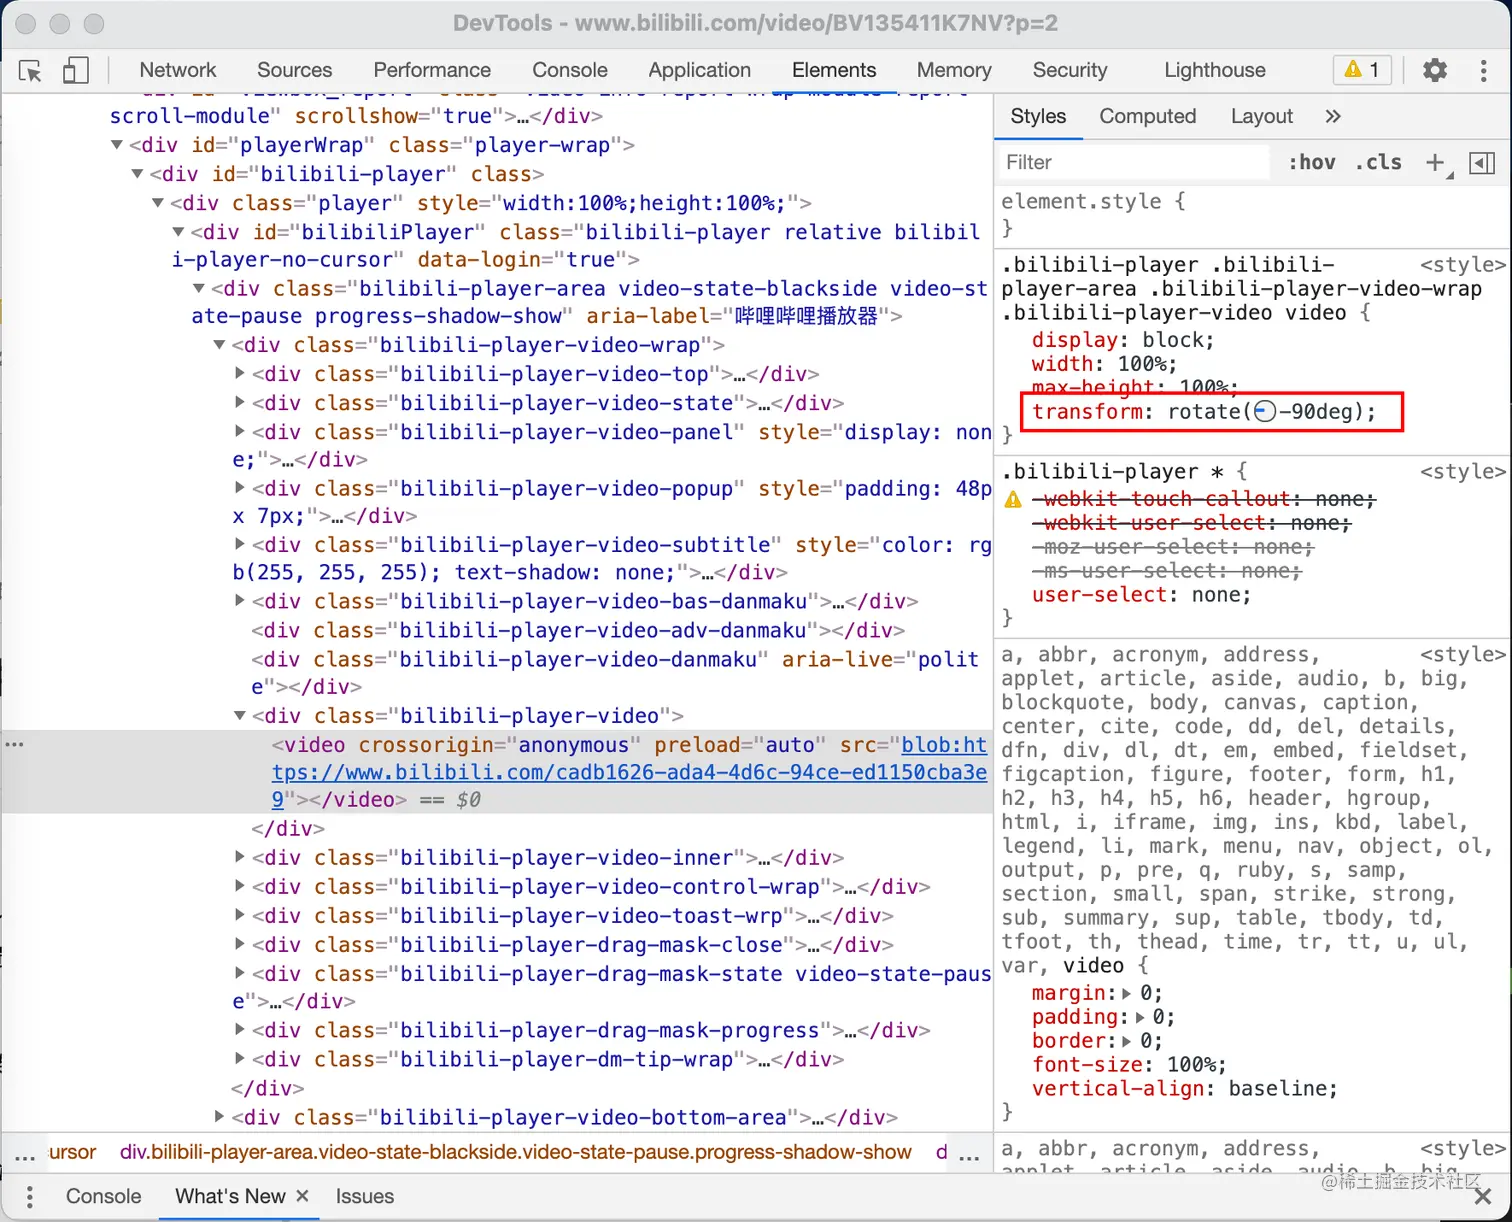The image size is (1512, 1222).
Task: Open the DevTools three-dot customize menu
Action: pyautogui.click(x=1483, y=70)
